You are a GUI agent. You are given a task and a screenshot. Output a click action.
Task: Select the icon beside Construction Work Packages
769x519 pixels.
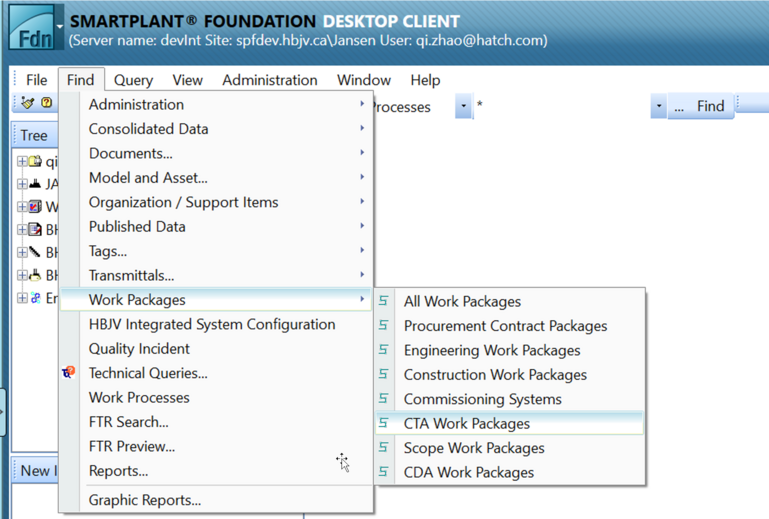coord(384,374)
